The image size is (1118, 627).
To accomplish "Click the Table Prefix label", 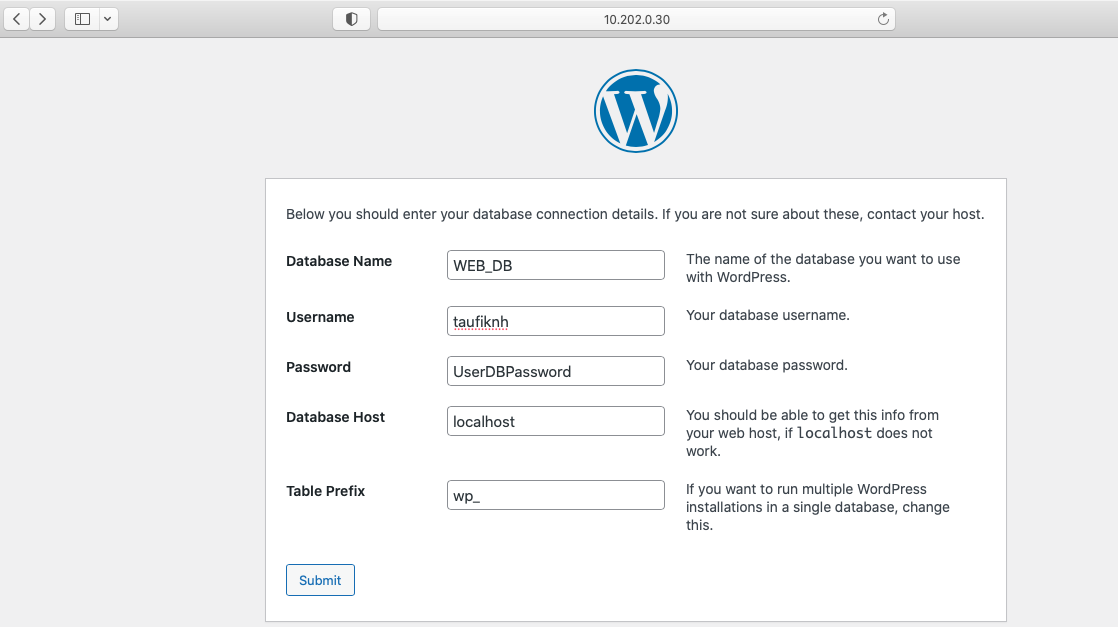I will (325, 491).
